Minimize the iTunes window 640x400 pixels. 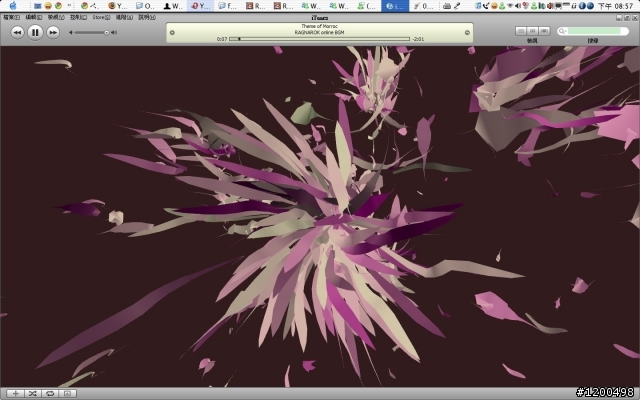[619, 18]
